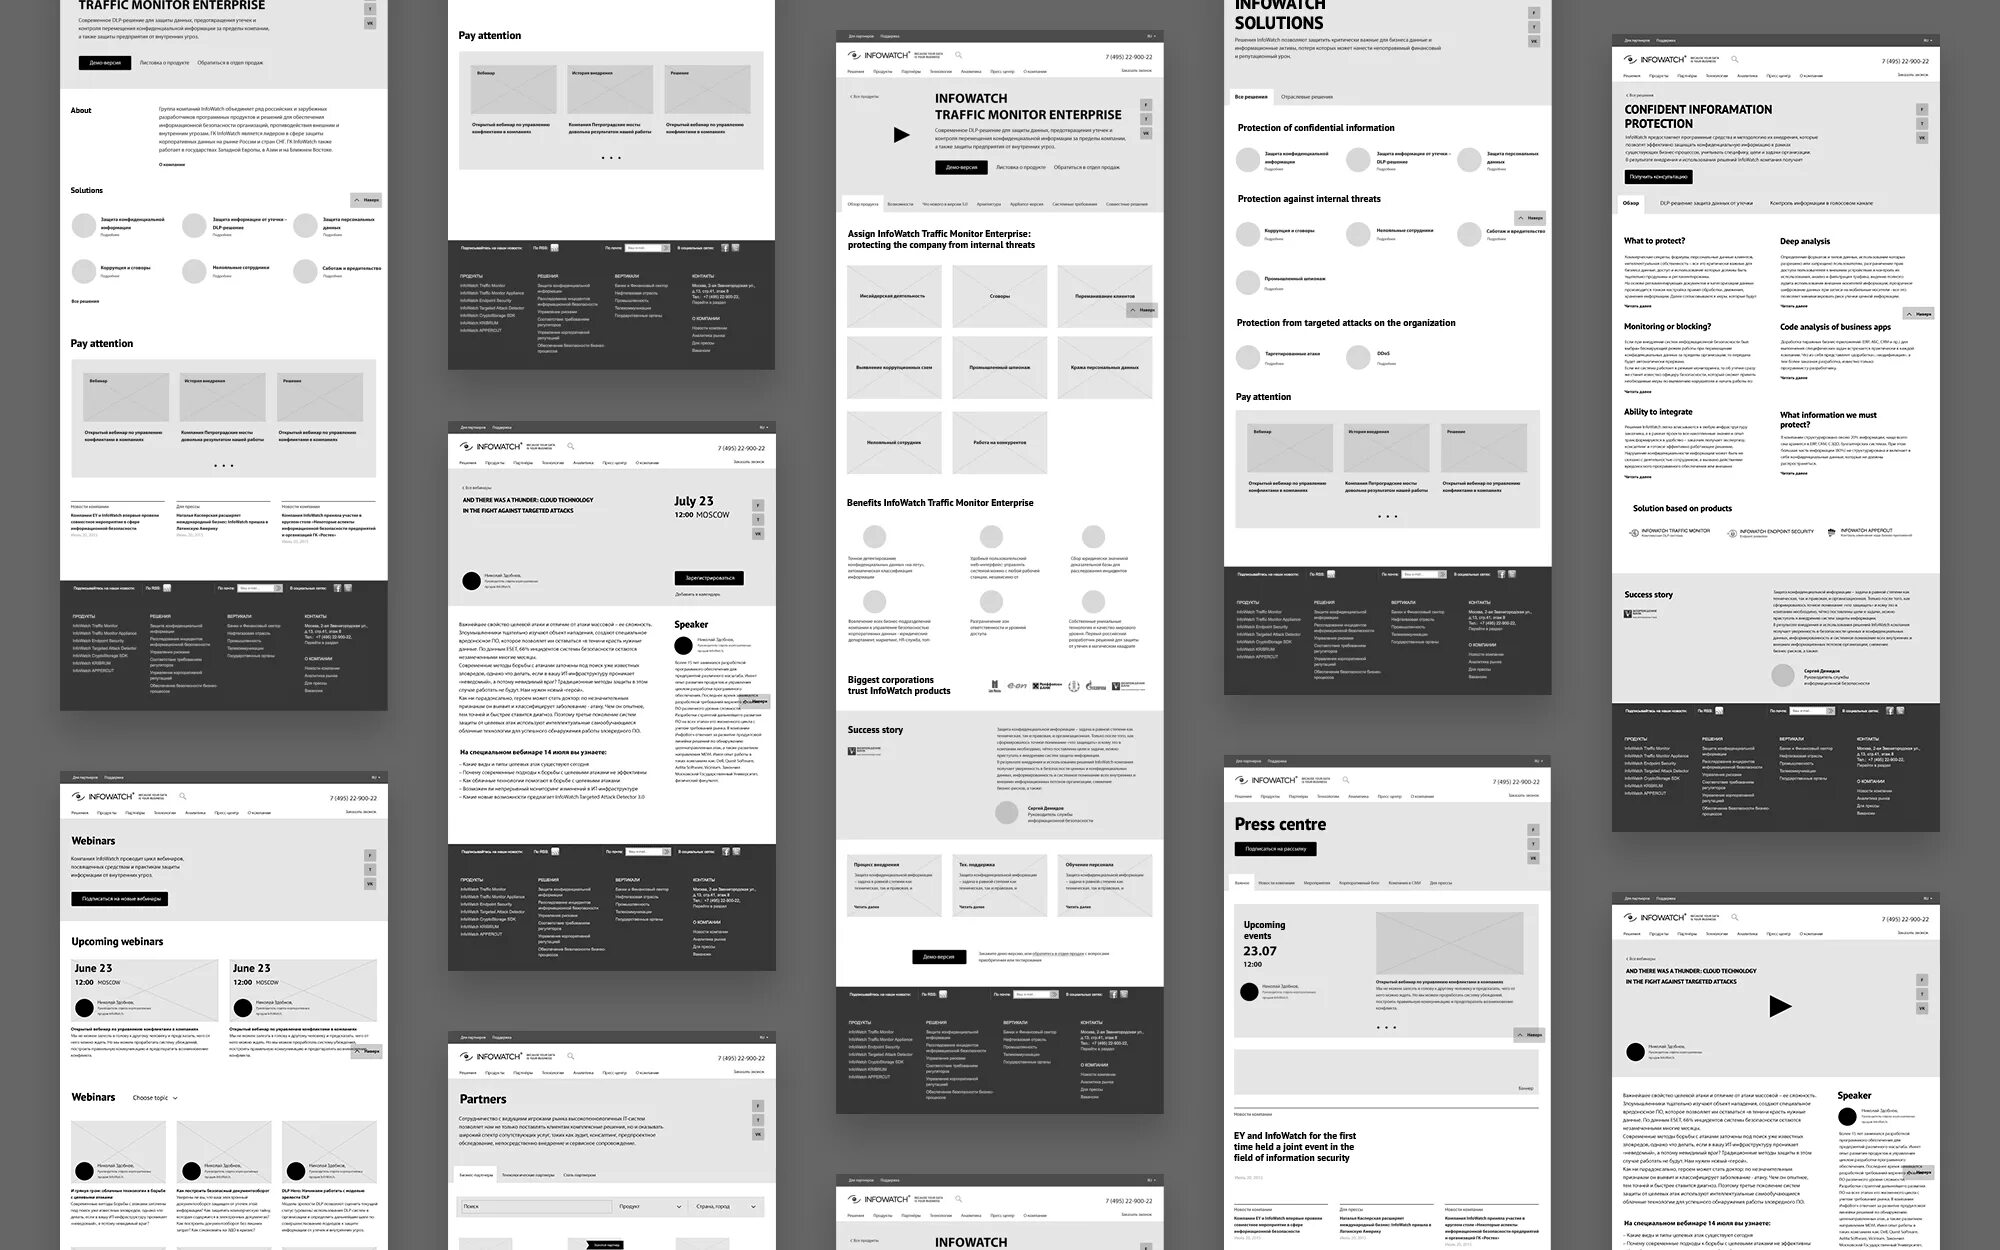Viewport: 2000px width, 1250px height.
Task: Click the play button icon on webinar video
Action: click(1780, 1008)
